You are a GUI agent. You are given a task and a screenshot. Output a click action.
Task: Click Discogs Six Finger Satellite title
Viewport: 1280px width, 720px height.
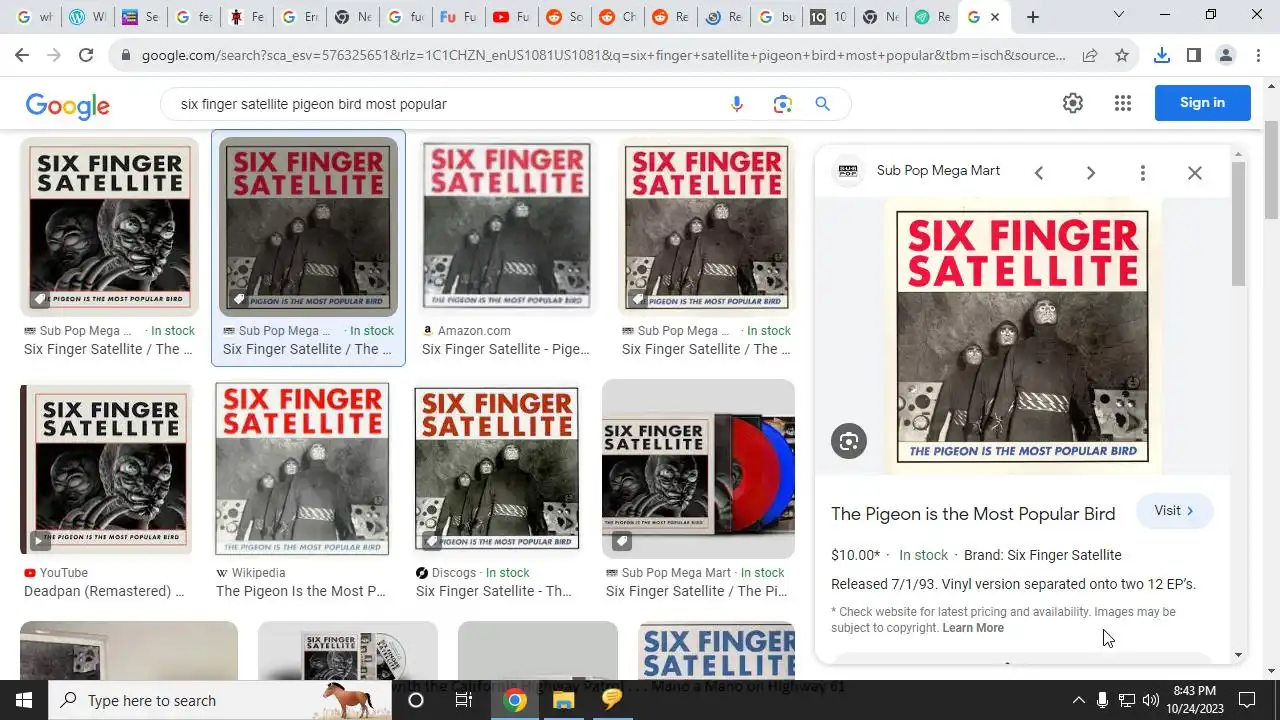(x=494, y=591)
